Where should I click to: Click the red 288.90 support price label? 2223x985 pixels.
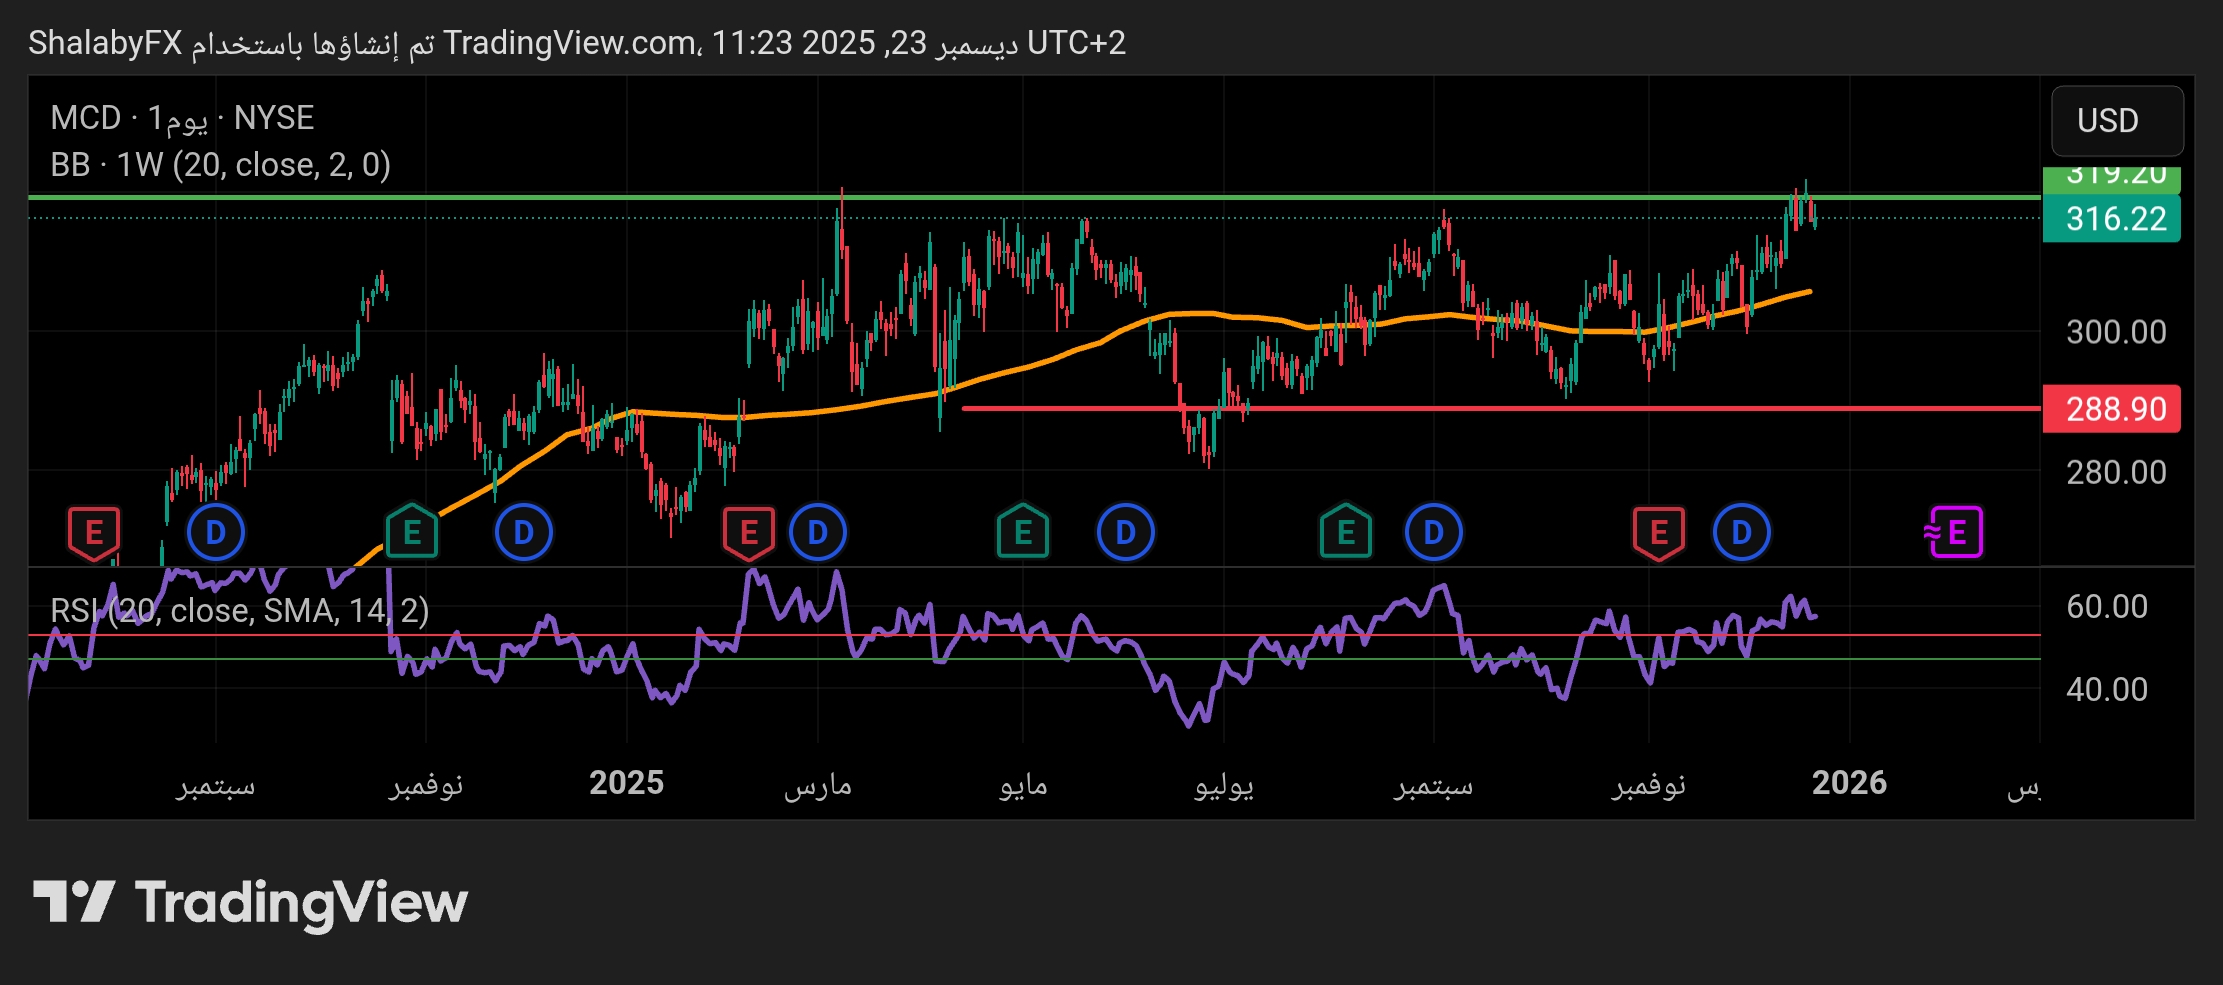pyautogui.click(x=2111, y=409)
